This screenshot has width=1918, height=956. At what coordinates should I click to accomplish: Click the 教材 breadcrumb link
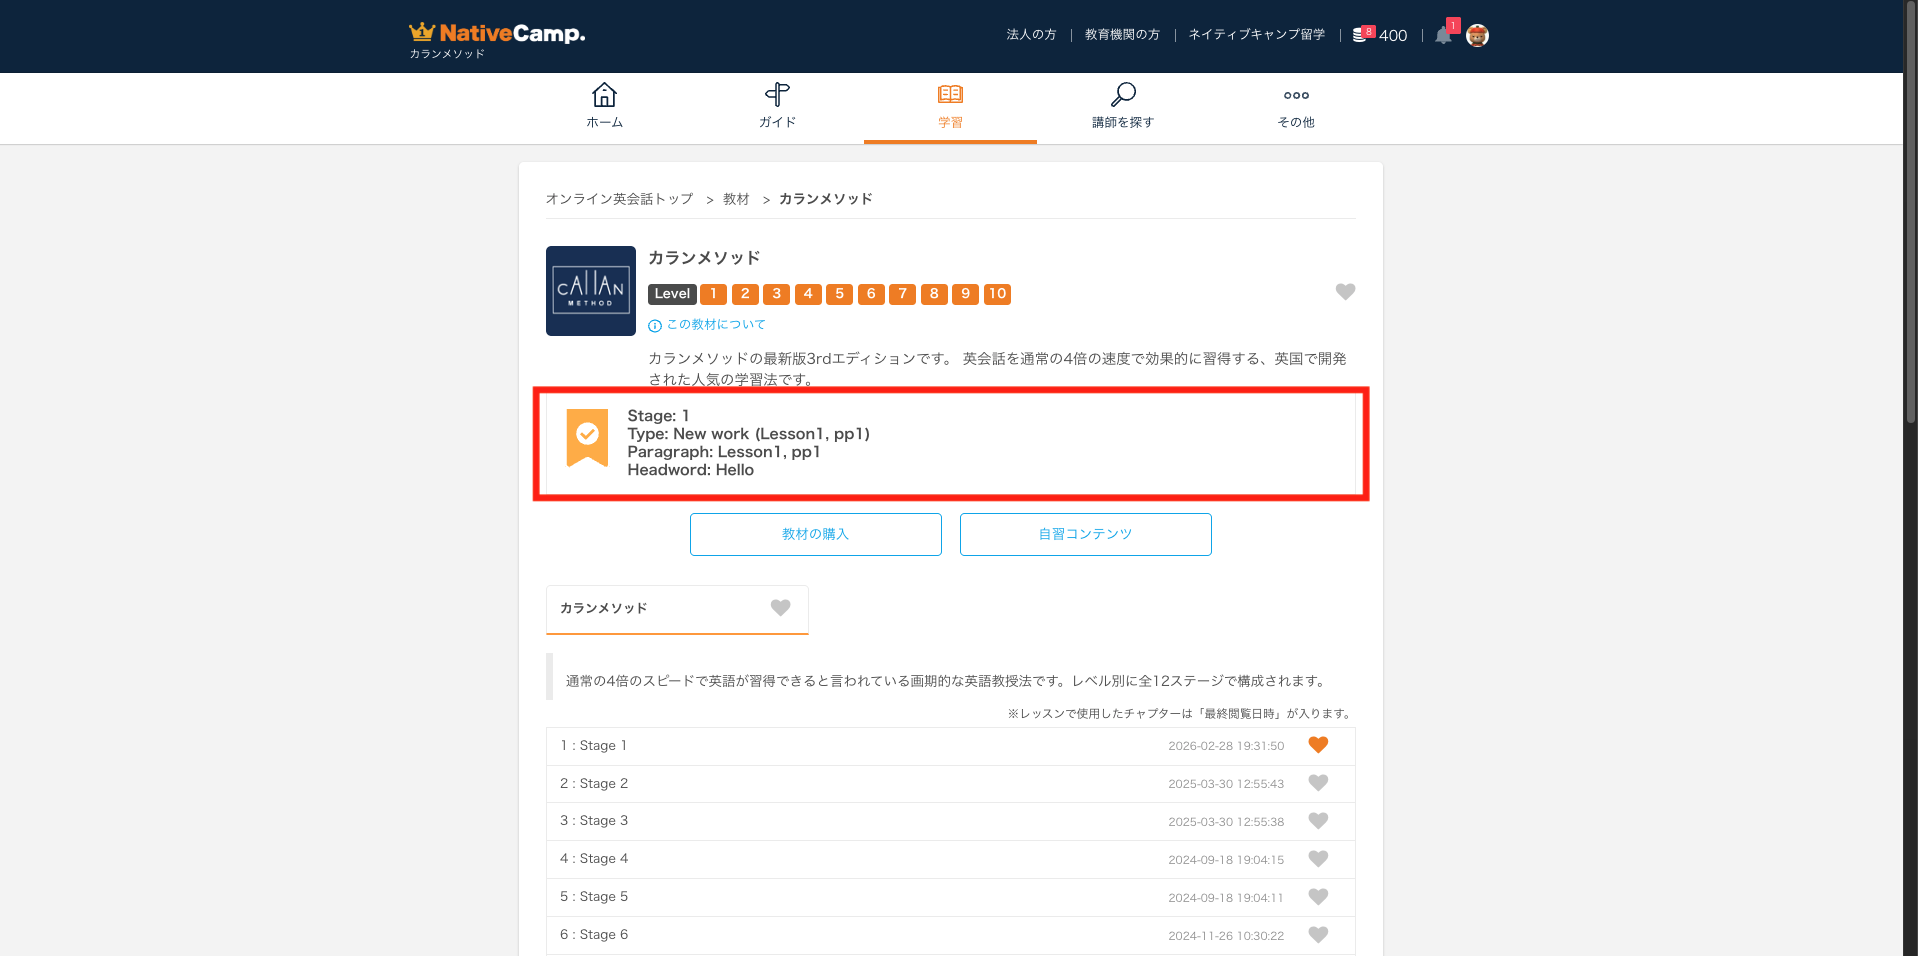(736, 199)
